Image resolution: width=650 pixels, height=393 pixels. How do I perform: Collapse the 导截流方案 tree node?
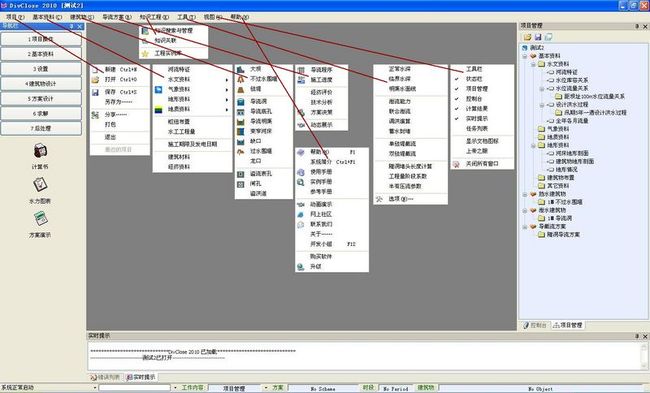coord(525,227)
